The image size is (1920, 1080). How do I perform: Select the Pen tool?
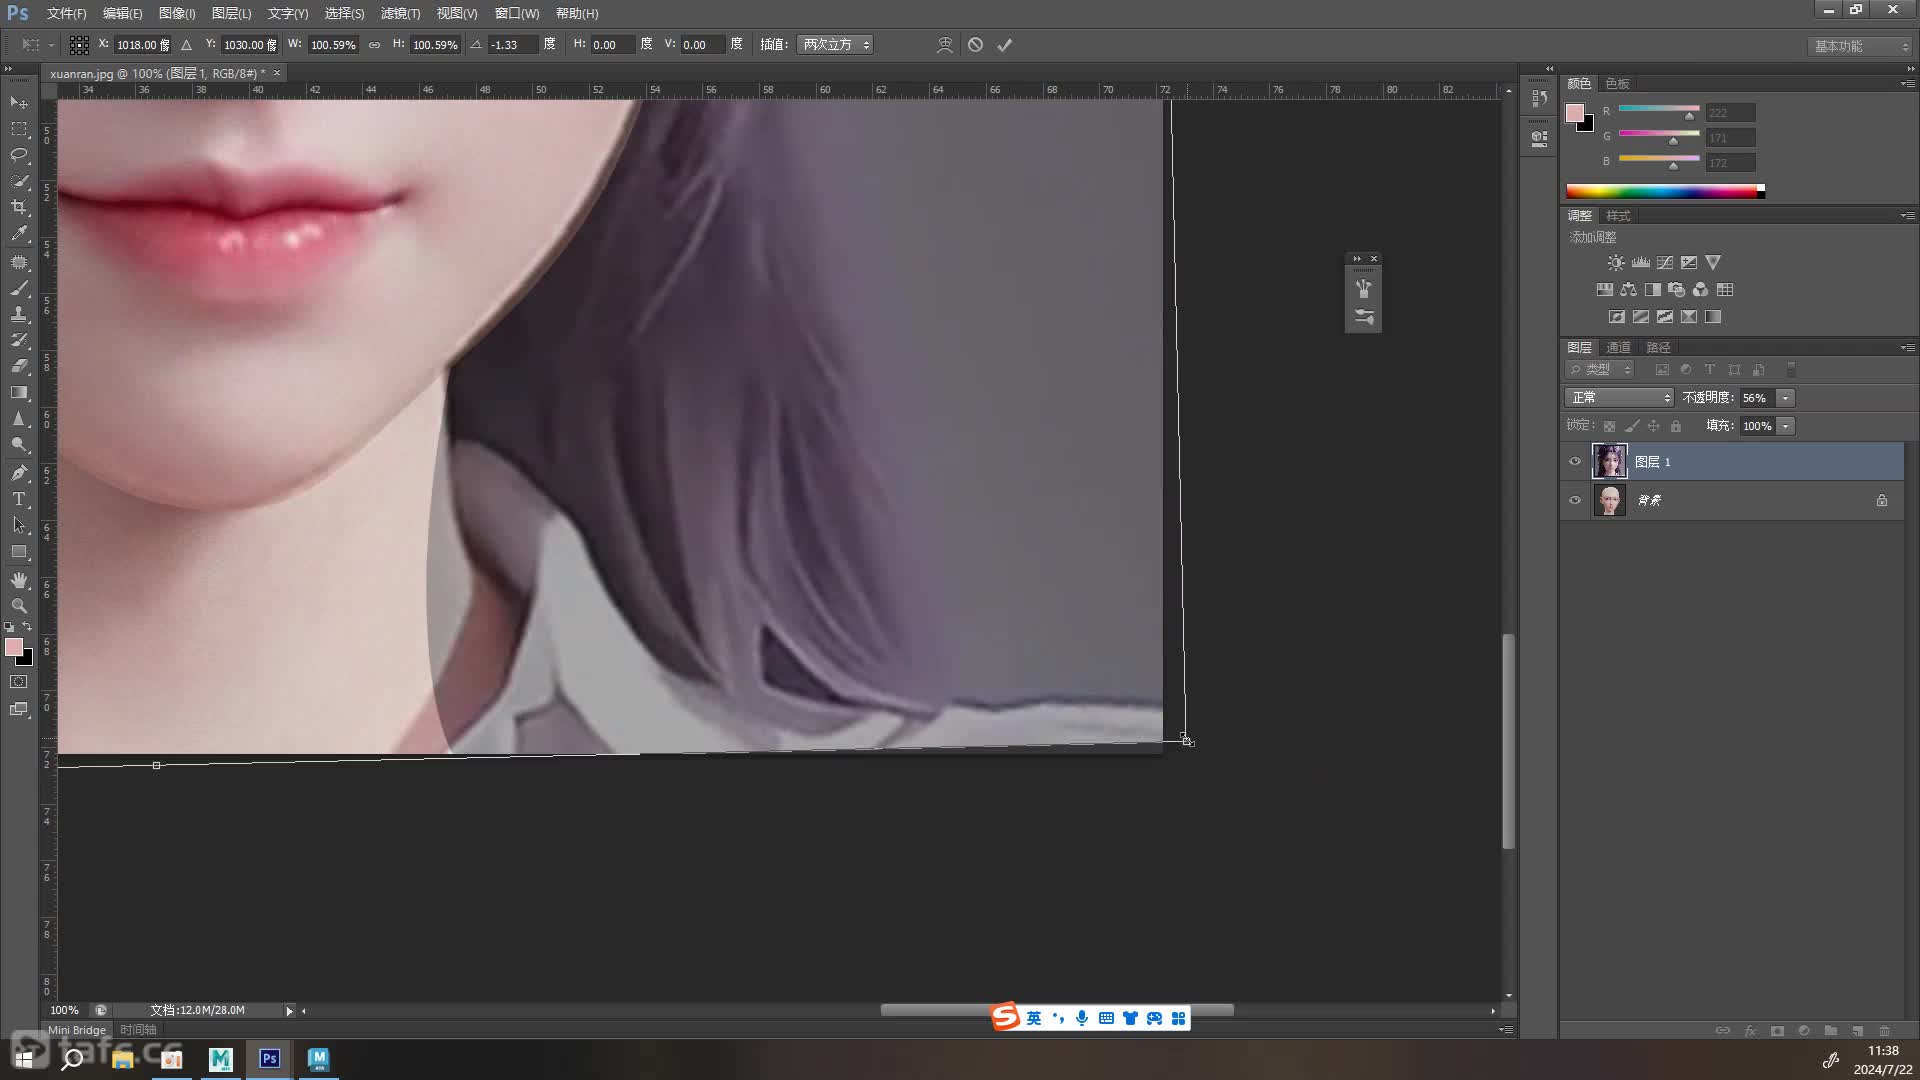pyautogui.click(x=19, y=473)
